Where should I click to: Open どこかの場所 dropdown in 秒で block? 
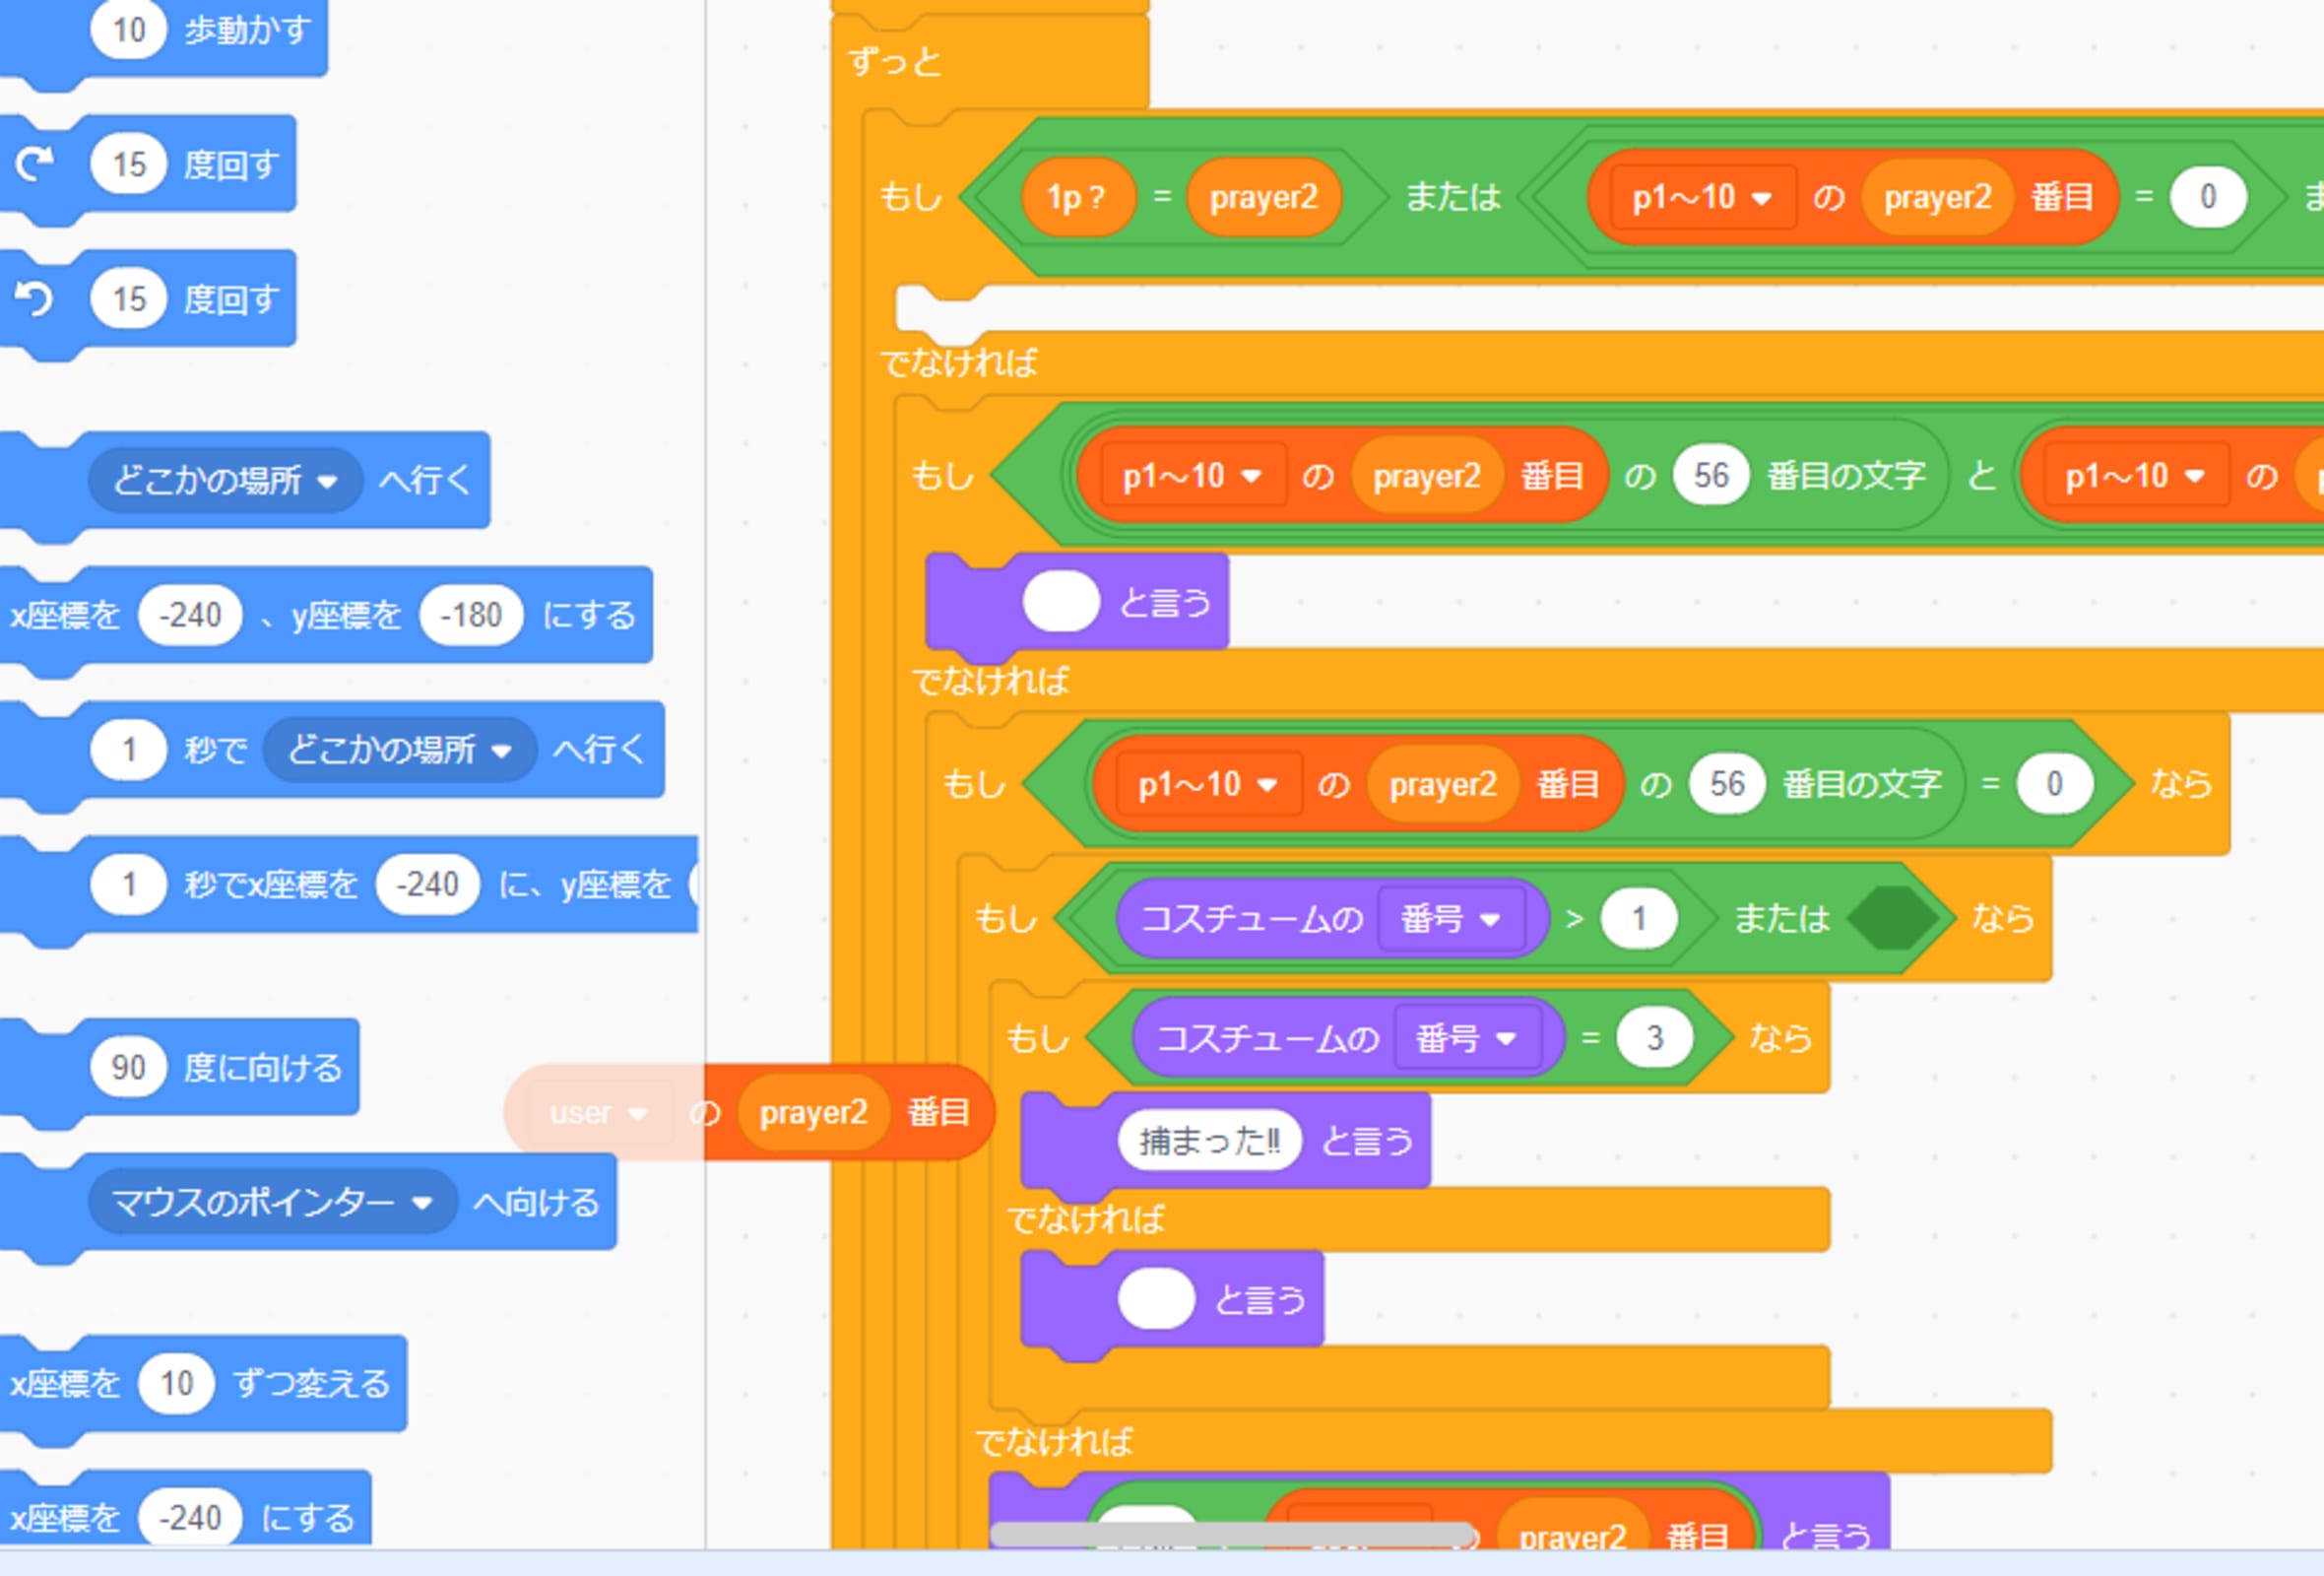[400, 750]
